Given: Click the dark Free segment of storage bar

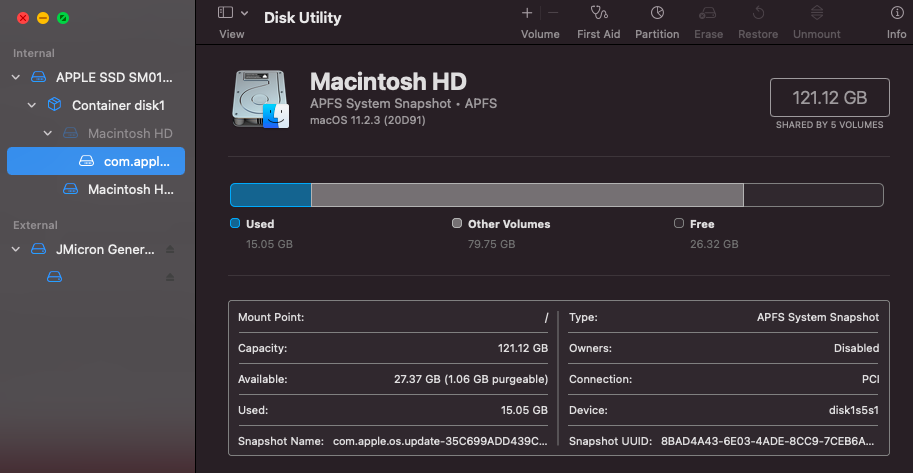Looking at the screenshot, I should coord(813,195).
